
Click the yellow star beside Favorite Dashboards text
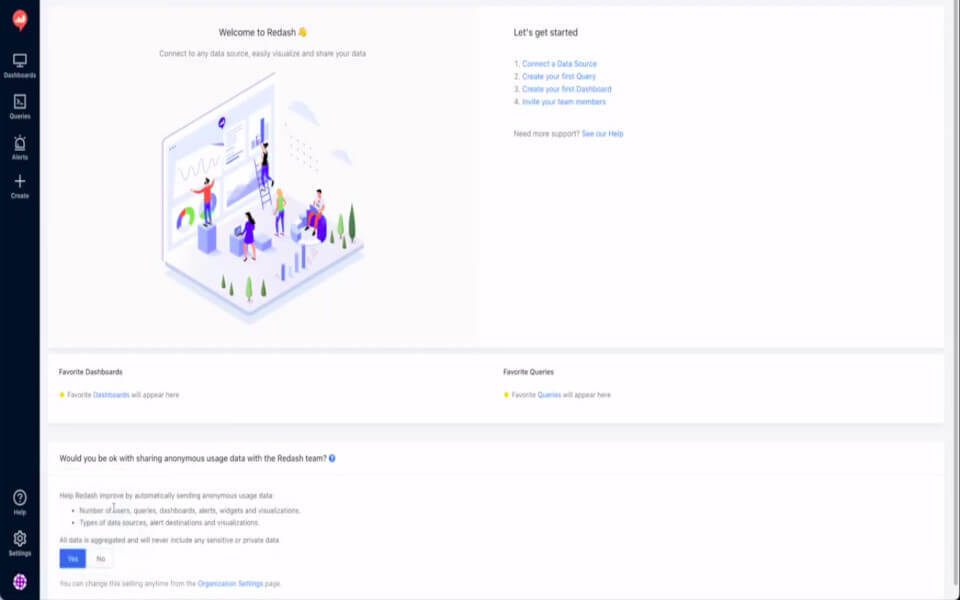[x=62, y=395]
